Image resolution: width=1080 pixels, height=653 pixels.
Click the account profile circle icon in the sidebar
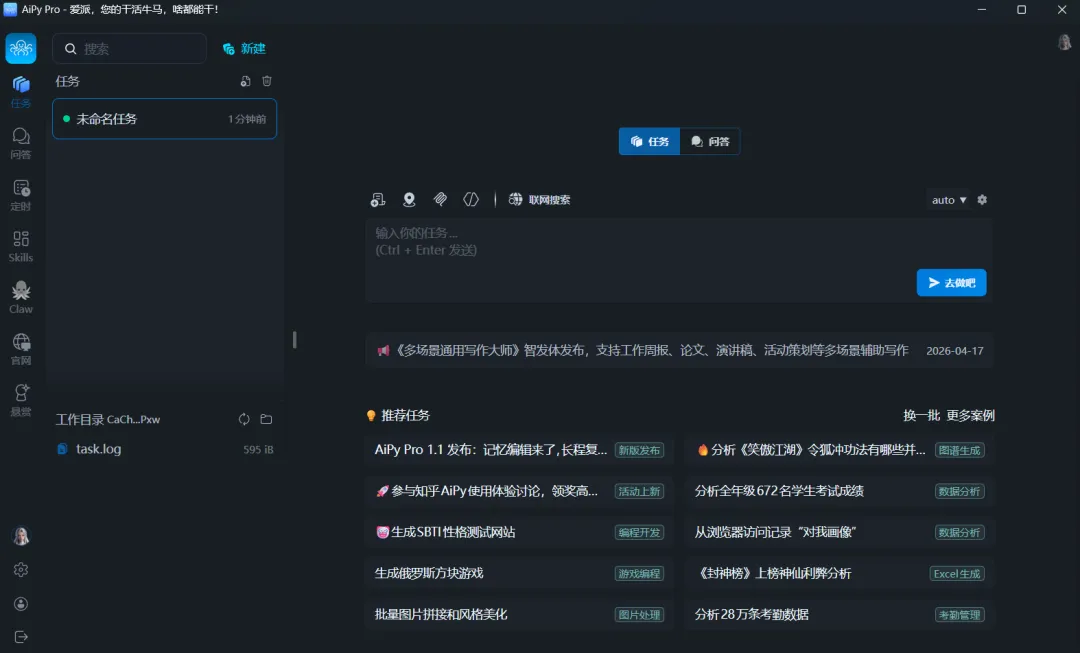point(21,603)
